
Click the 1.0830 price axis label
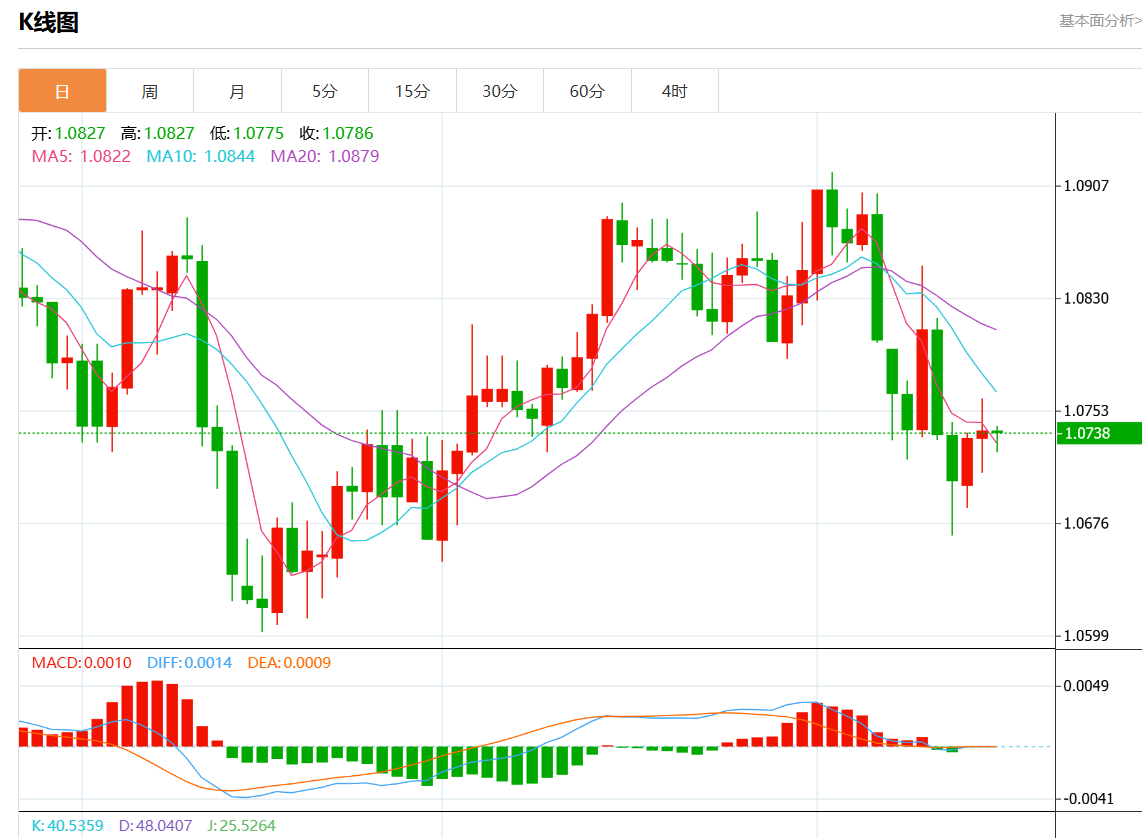[1086, 299]
